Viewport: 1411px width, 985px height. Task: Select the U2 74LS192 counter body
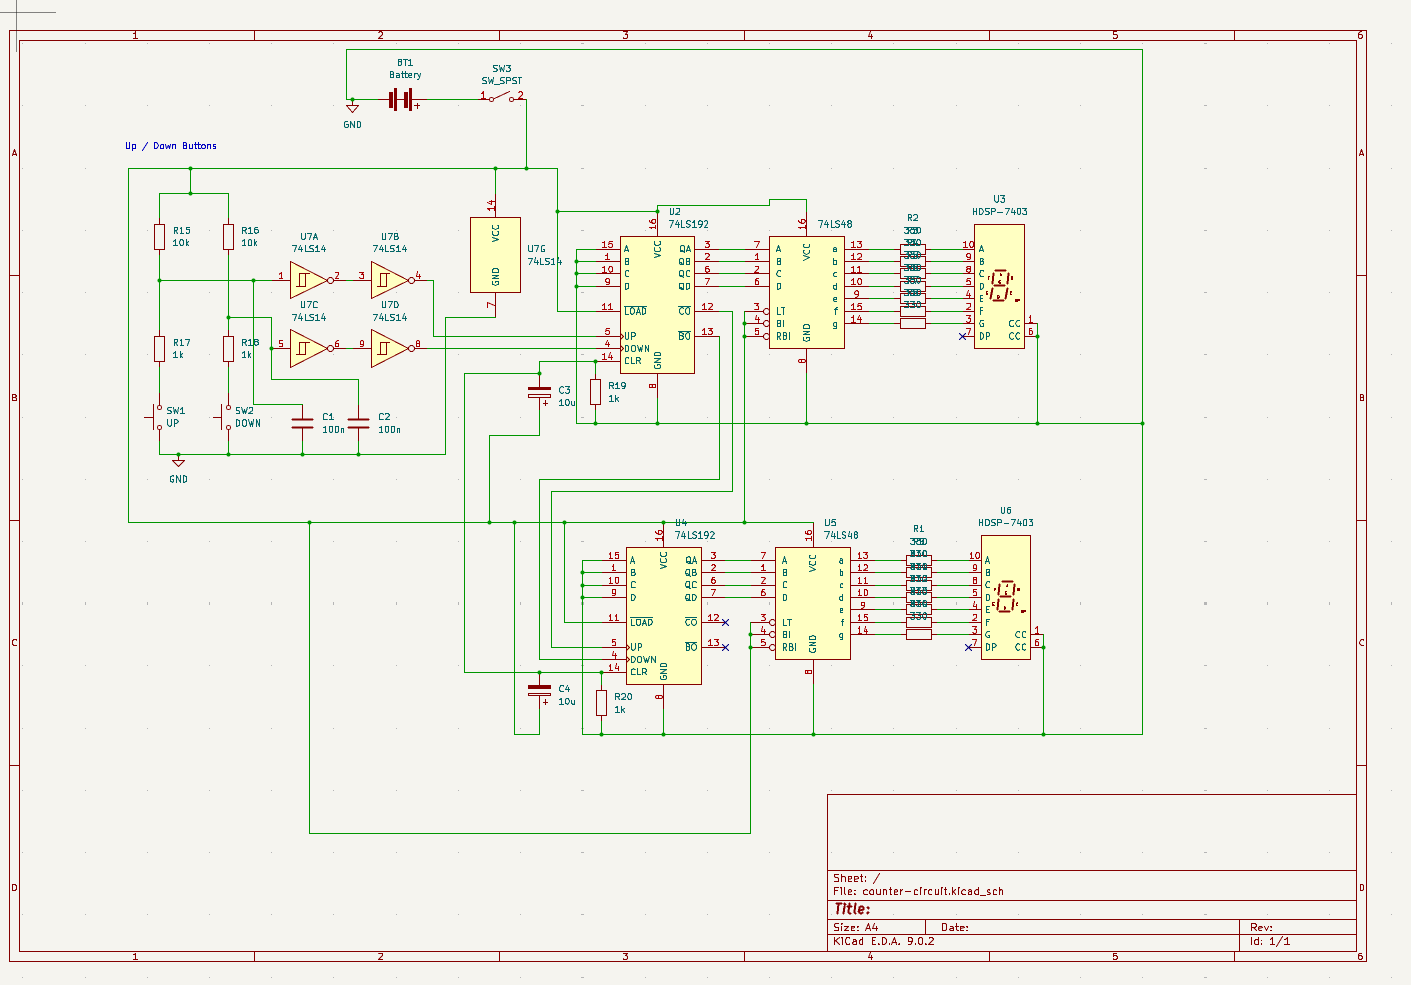(x=657, y=305)
